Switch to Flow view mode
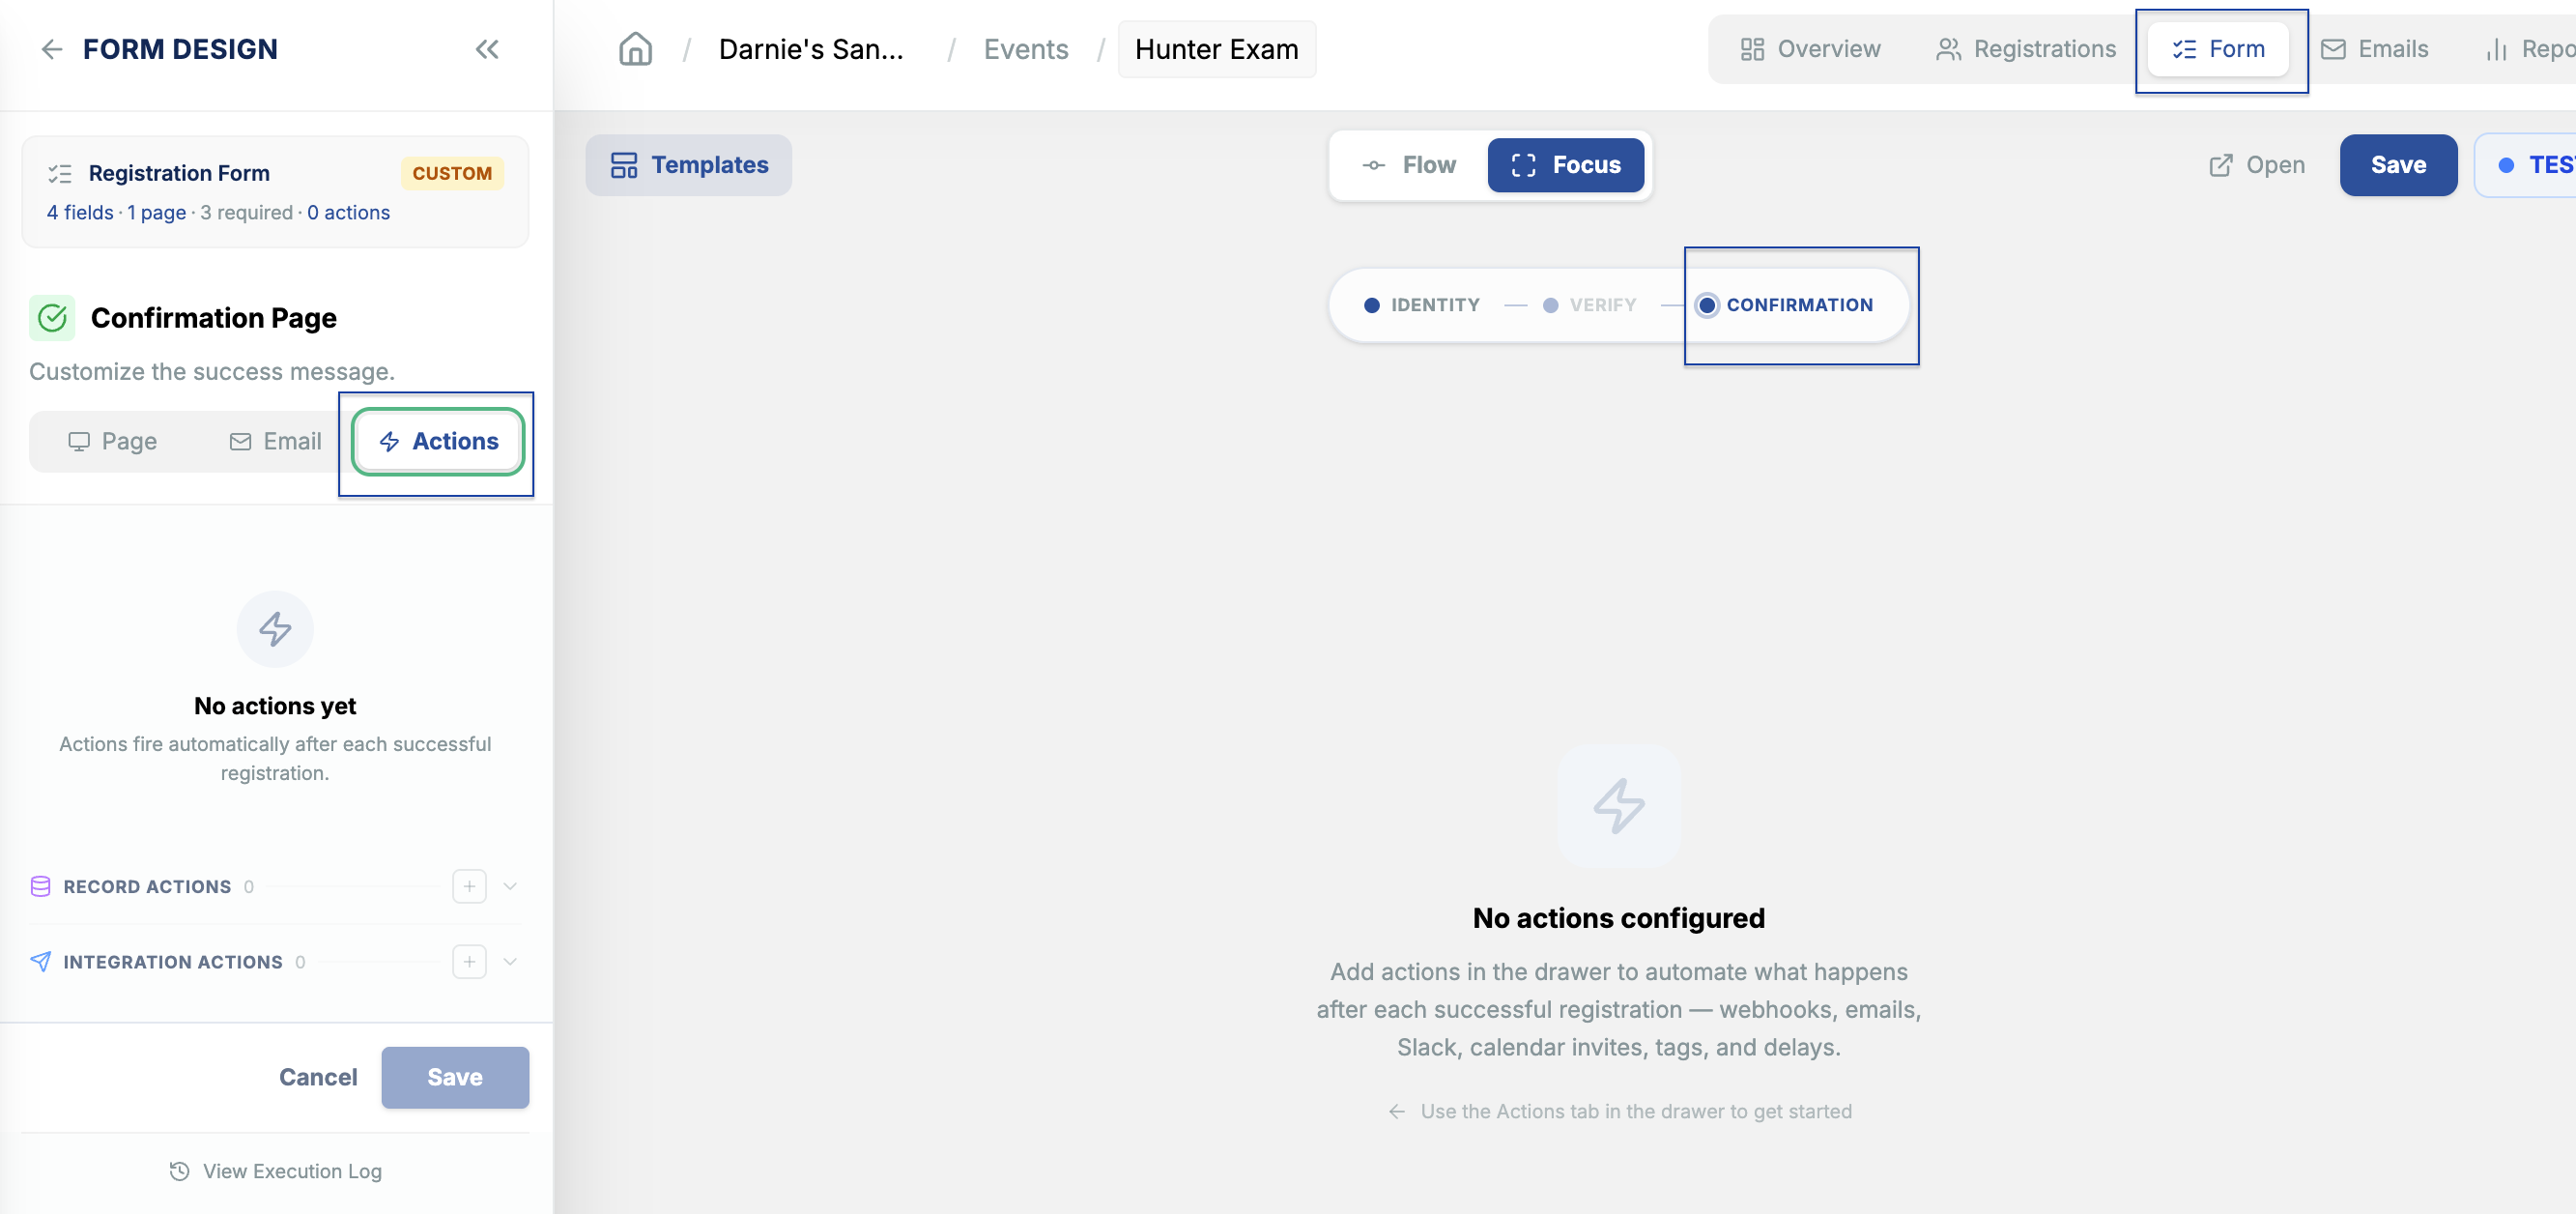The height and width of the screenshot is (1214, 2576). tap(1410, 165)
